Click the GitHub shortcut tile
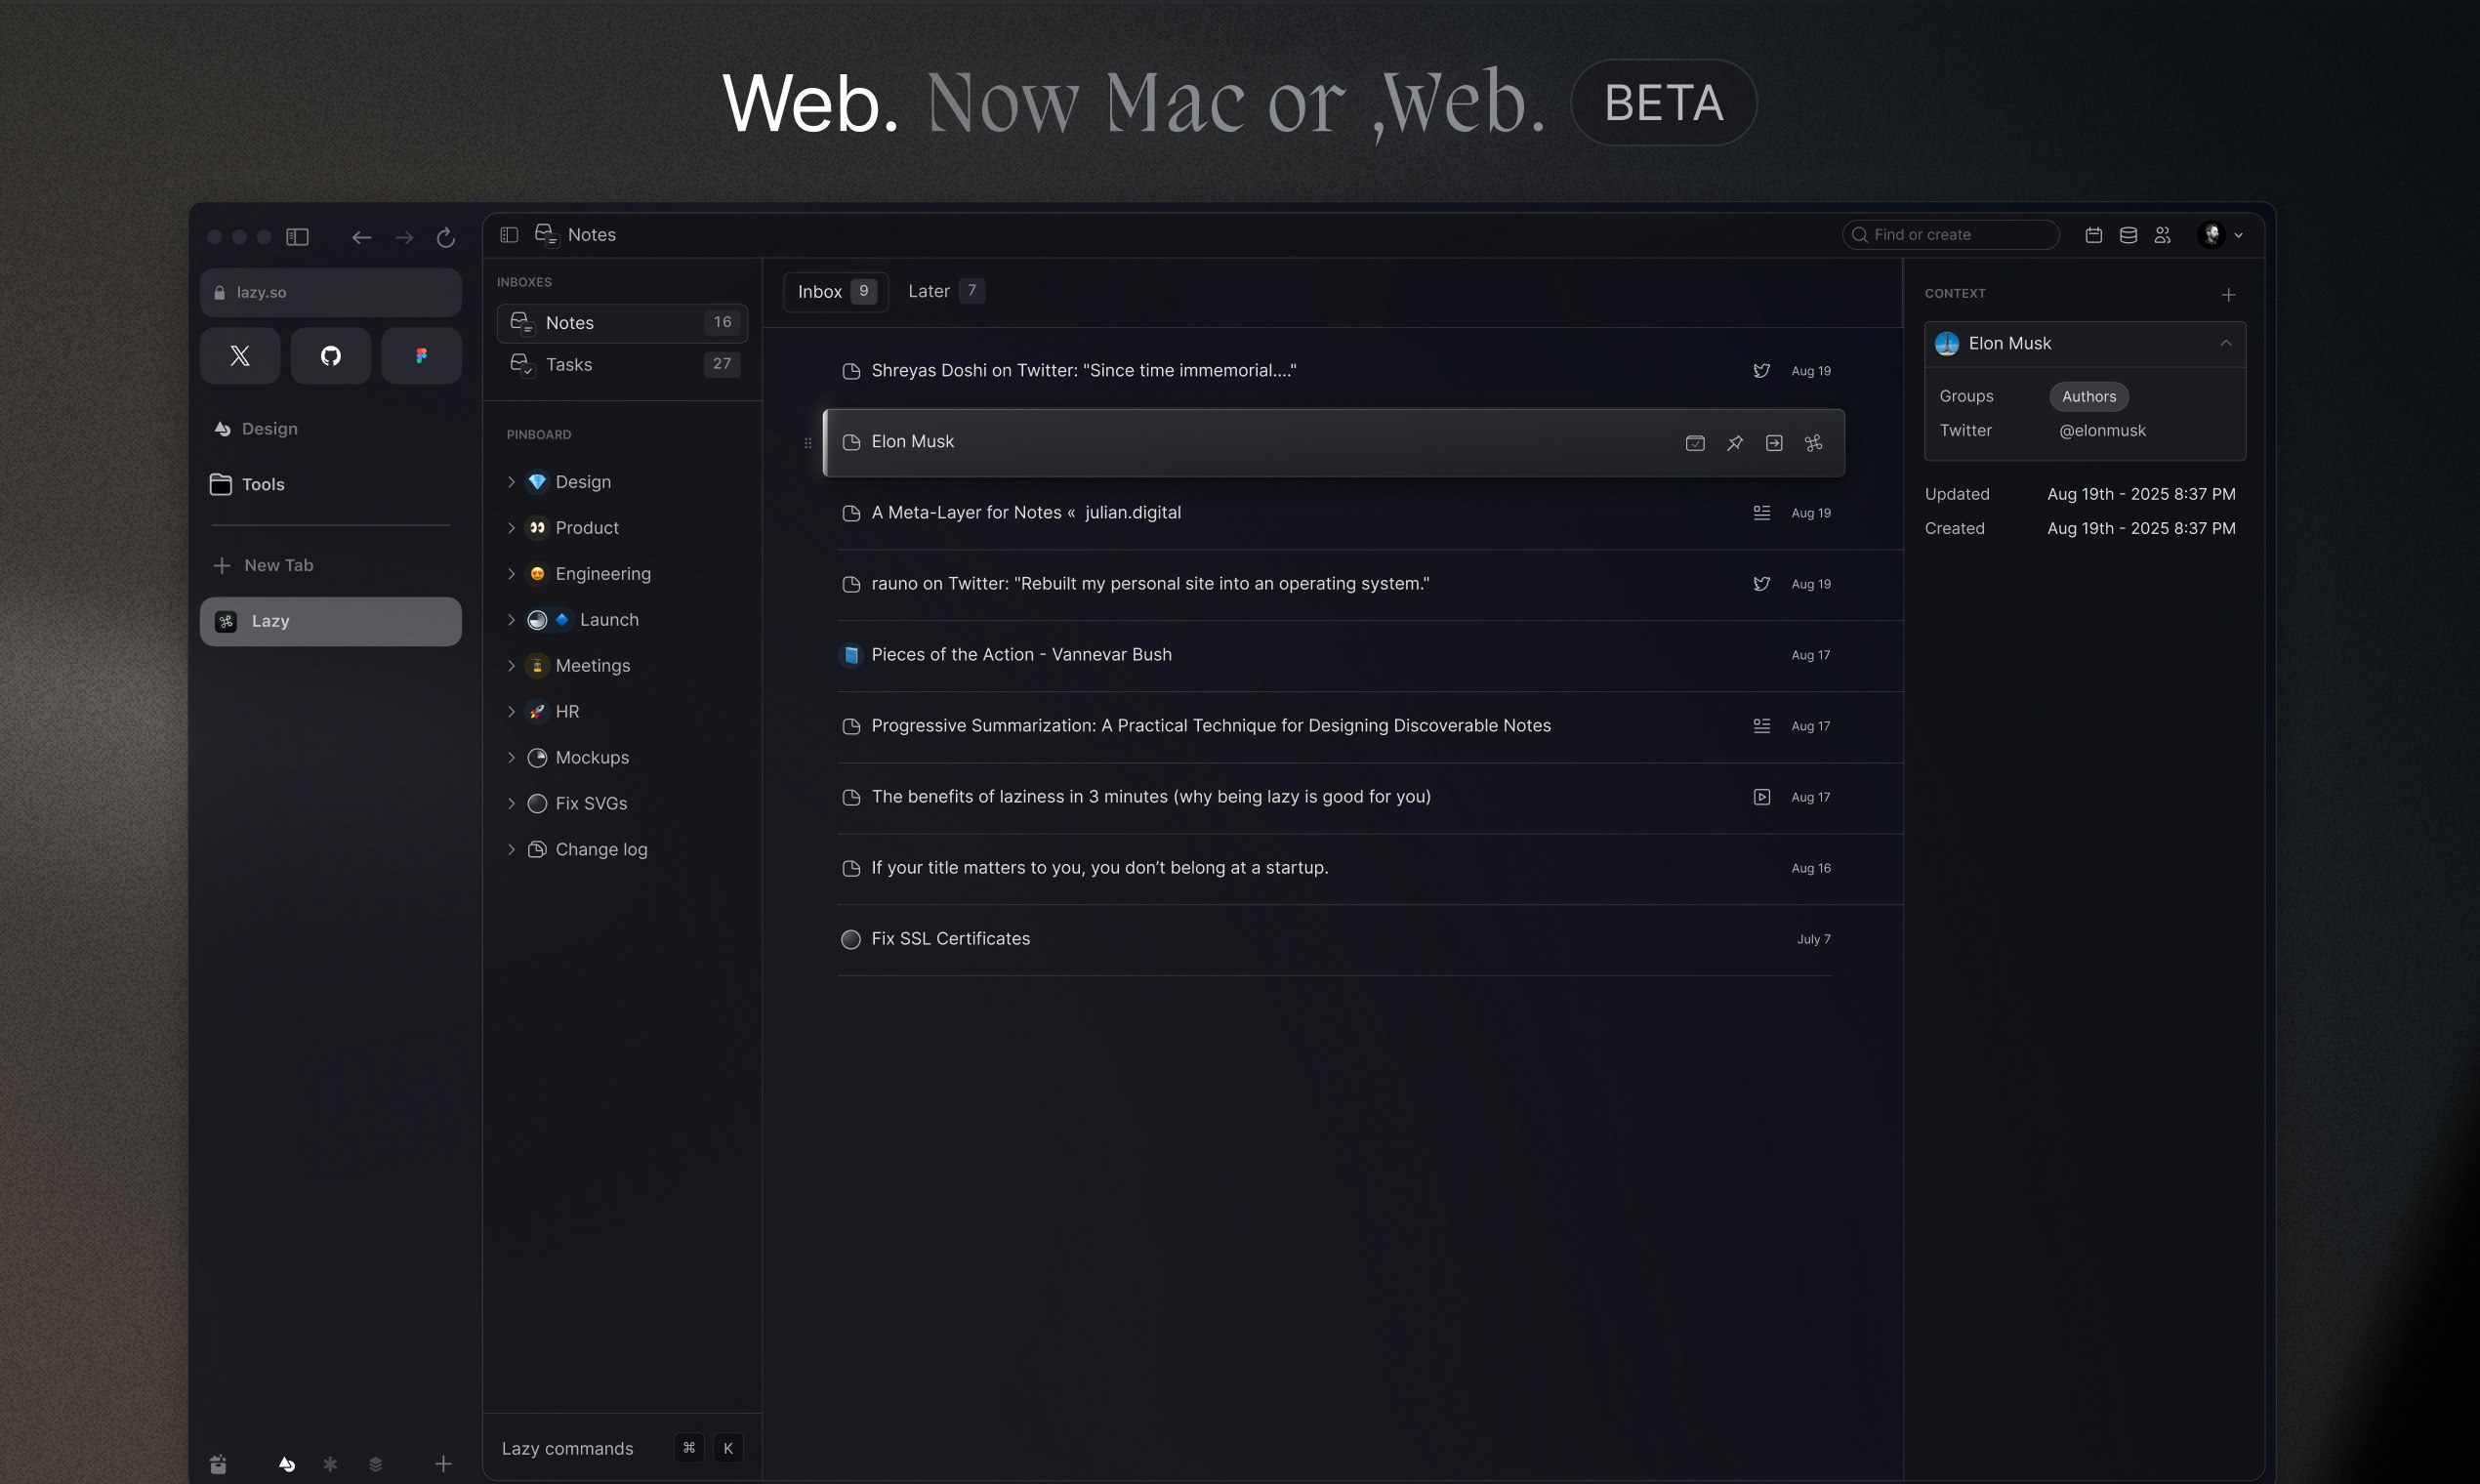The height and width of the screenshot is (1484, 2480). tap(331, 356)
